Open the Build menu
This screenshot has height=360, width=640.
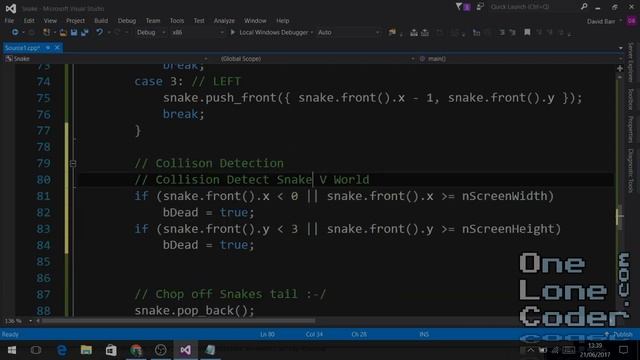point(101,20)
